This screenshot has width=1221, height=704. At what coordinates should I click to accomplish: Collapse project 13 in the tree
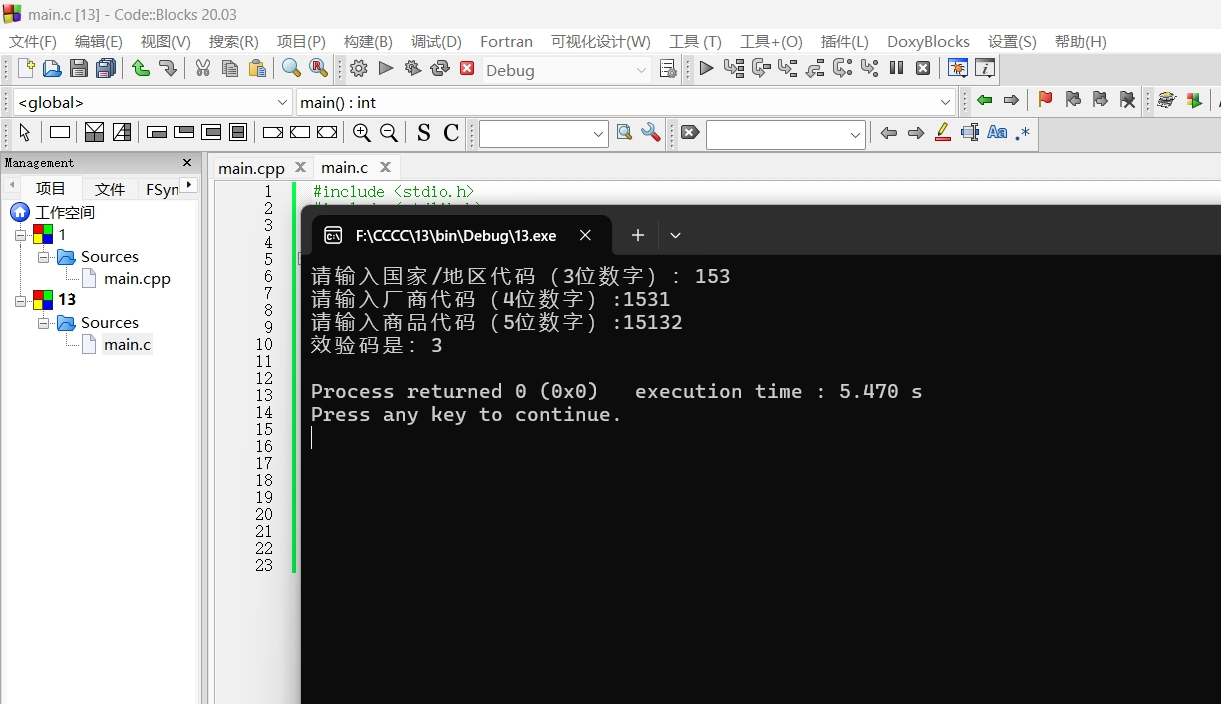[21, 300]
